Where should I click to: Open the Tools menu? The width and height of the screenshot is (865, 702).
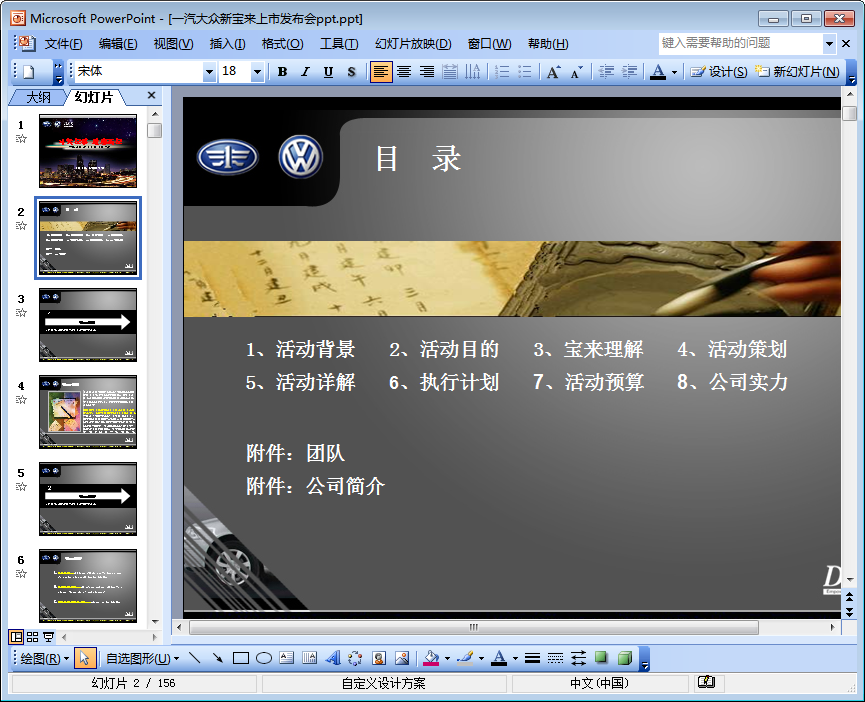click(339, 44)
